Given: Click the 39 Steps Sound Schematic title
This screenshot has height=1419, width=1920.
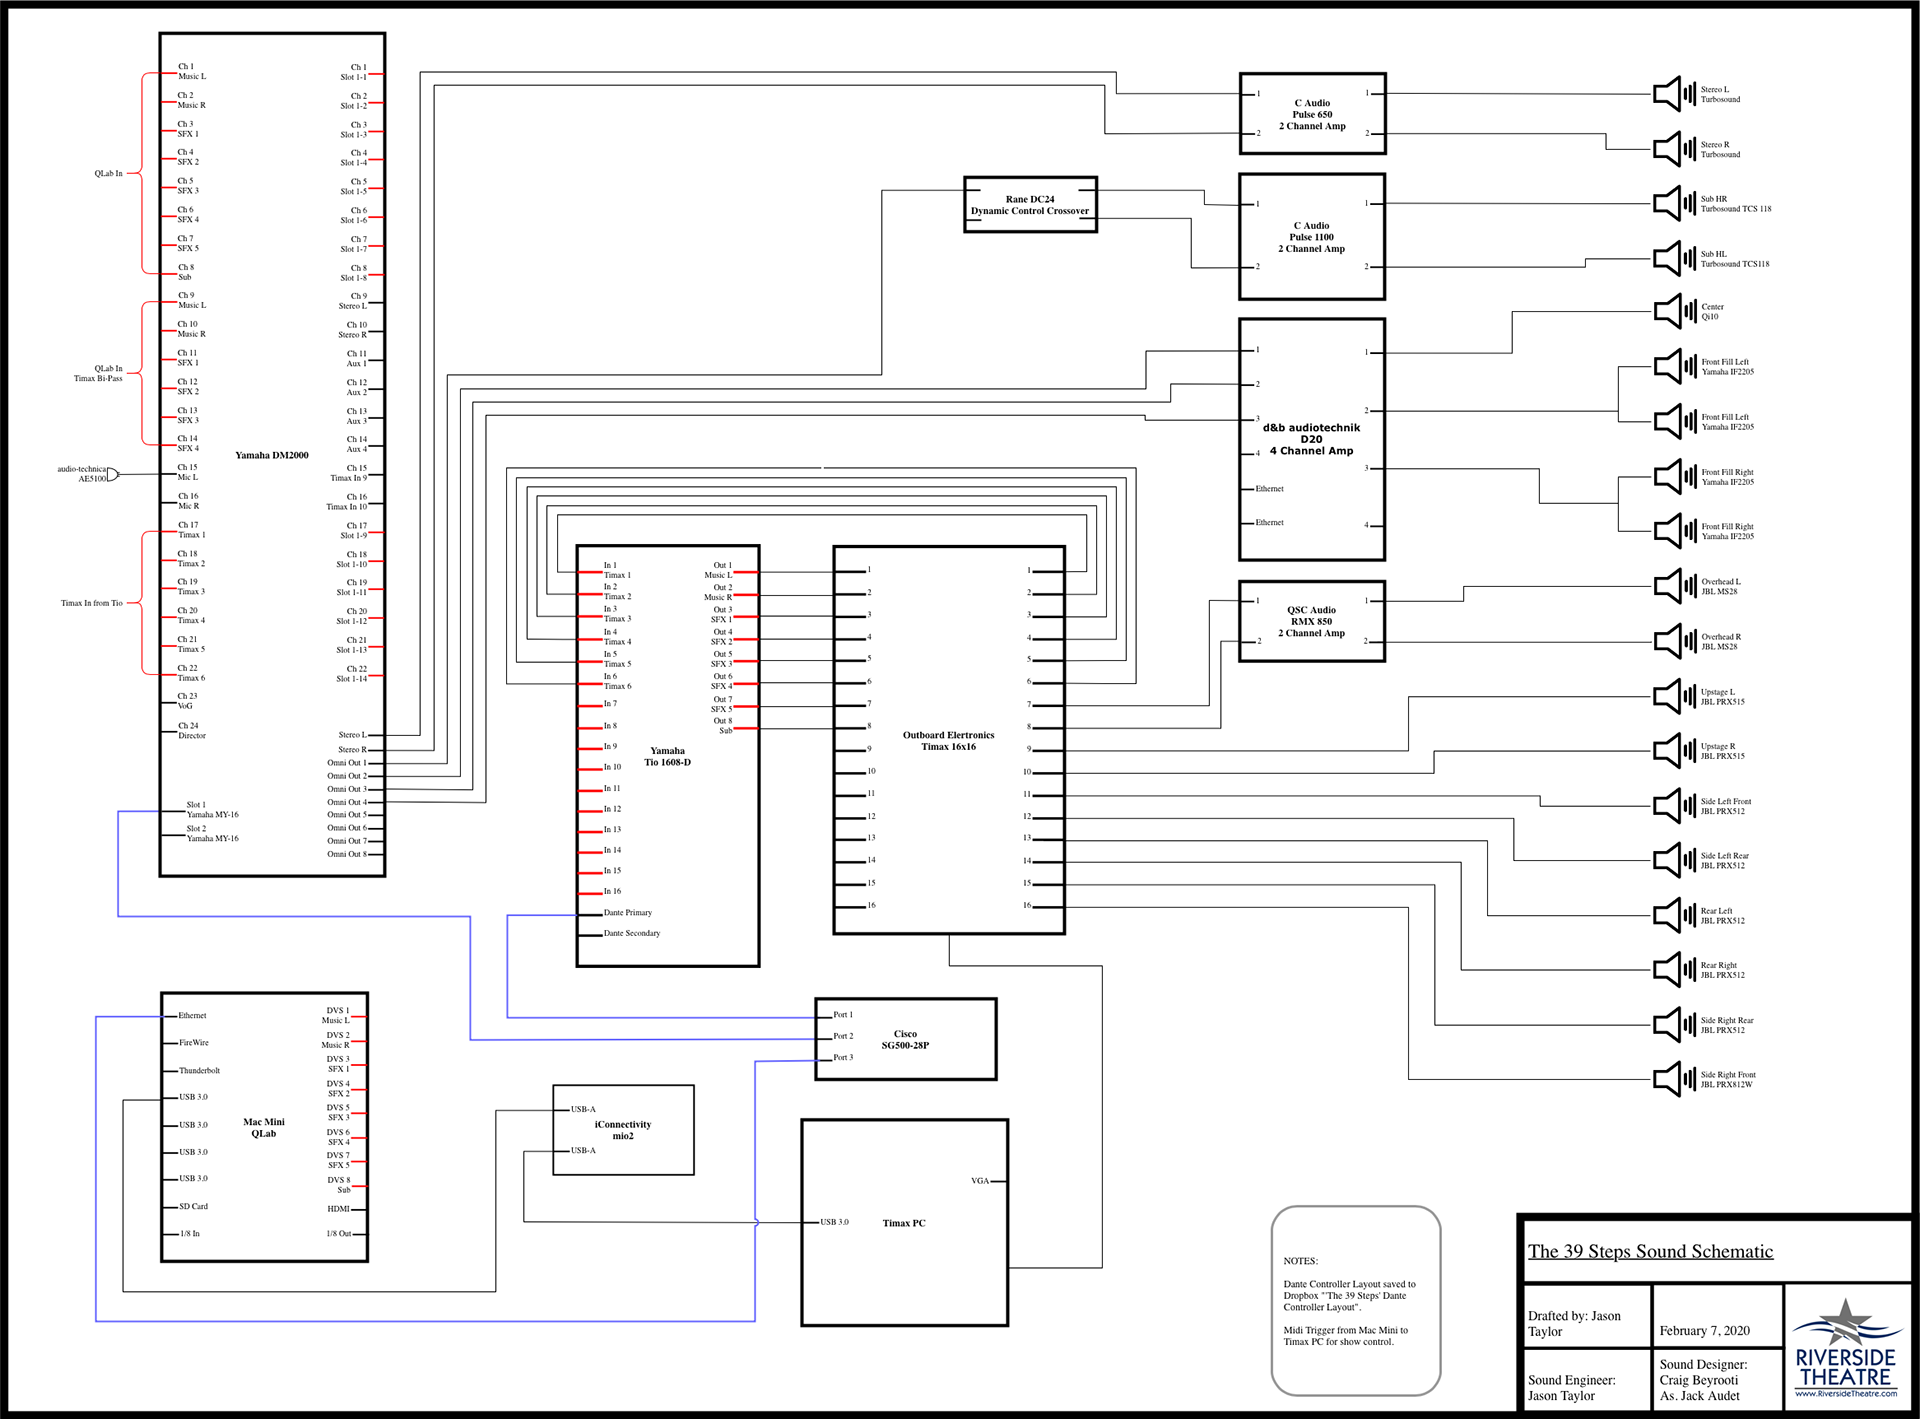Looking at the screenshot, I should point(1650,1251).
